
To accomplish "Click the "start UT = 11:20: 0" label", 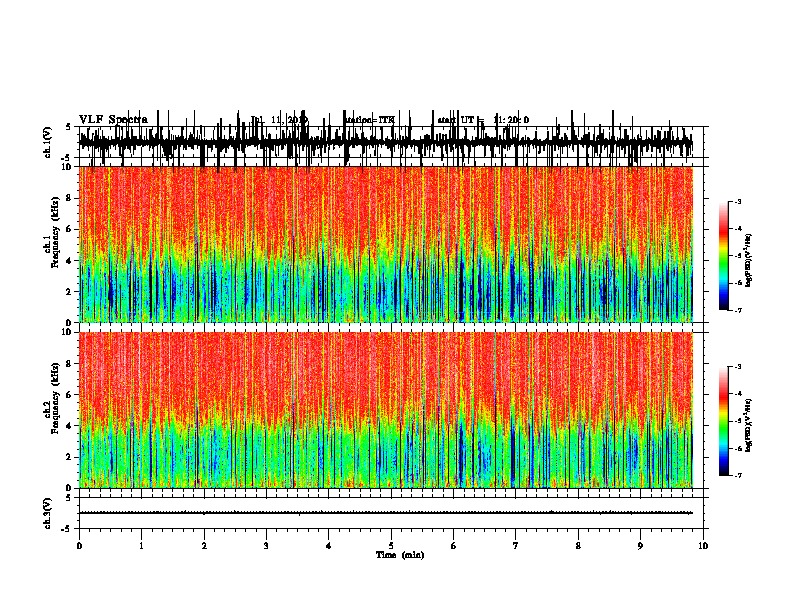I will coord(483,120).
